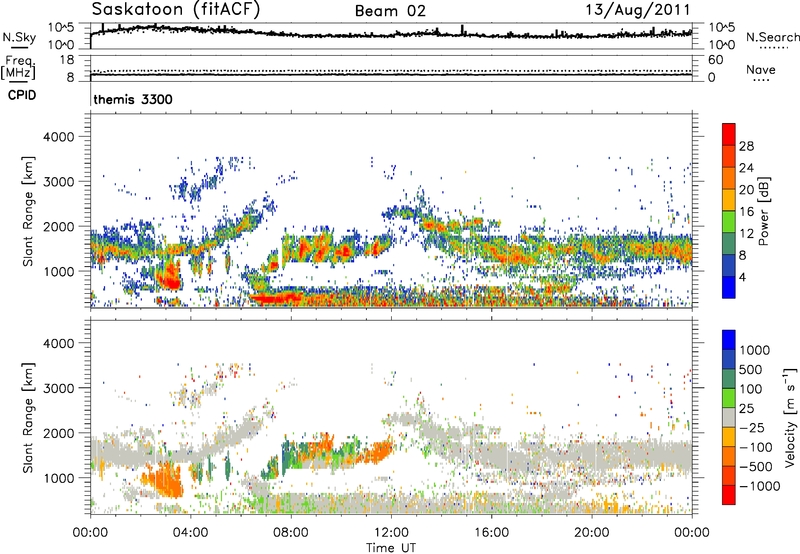The image size is (800, 554).
Task: Click the '16' label on the Power colorbar
Action: click(x=746, y=212)
